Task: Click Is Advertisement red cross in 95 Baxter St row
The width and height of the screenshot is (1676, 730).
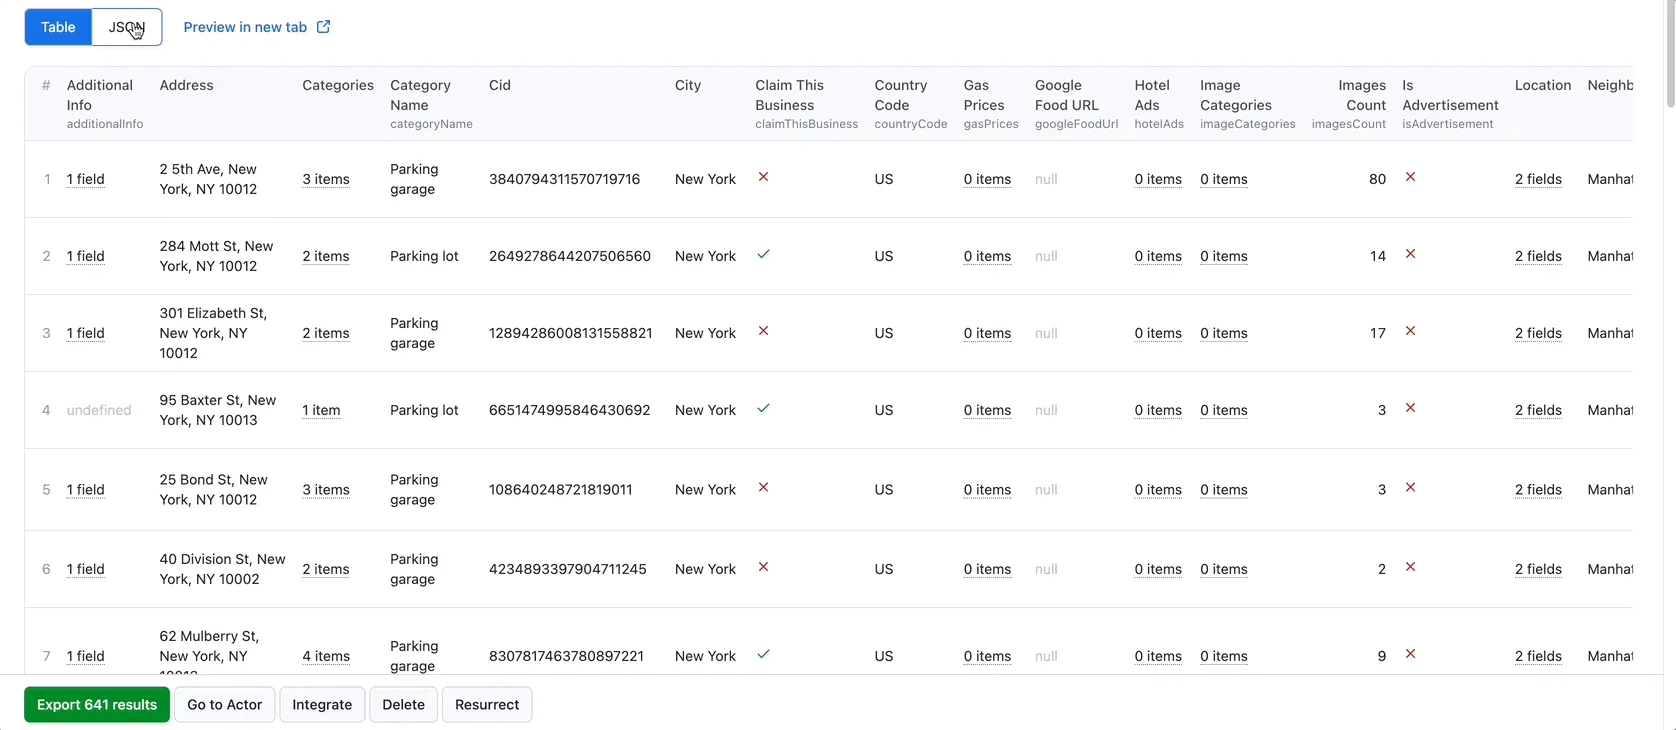Action: [1410, 408]
